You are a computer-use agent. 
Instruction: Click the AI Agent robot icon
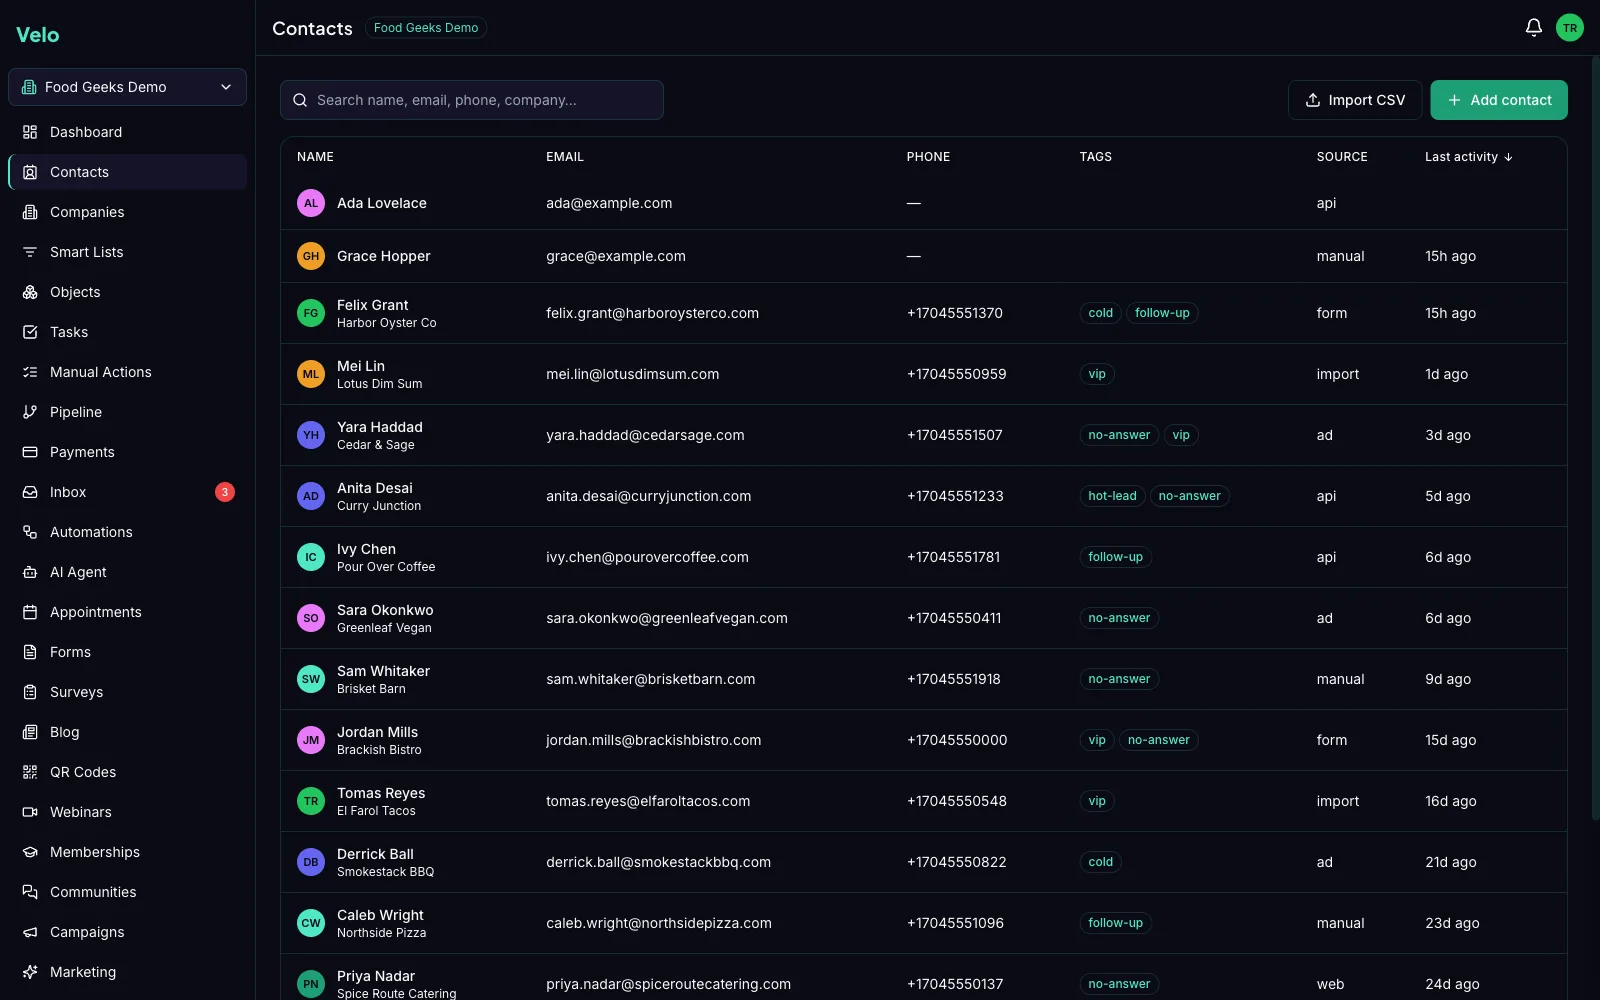(30, 572)
